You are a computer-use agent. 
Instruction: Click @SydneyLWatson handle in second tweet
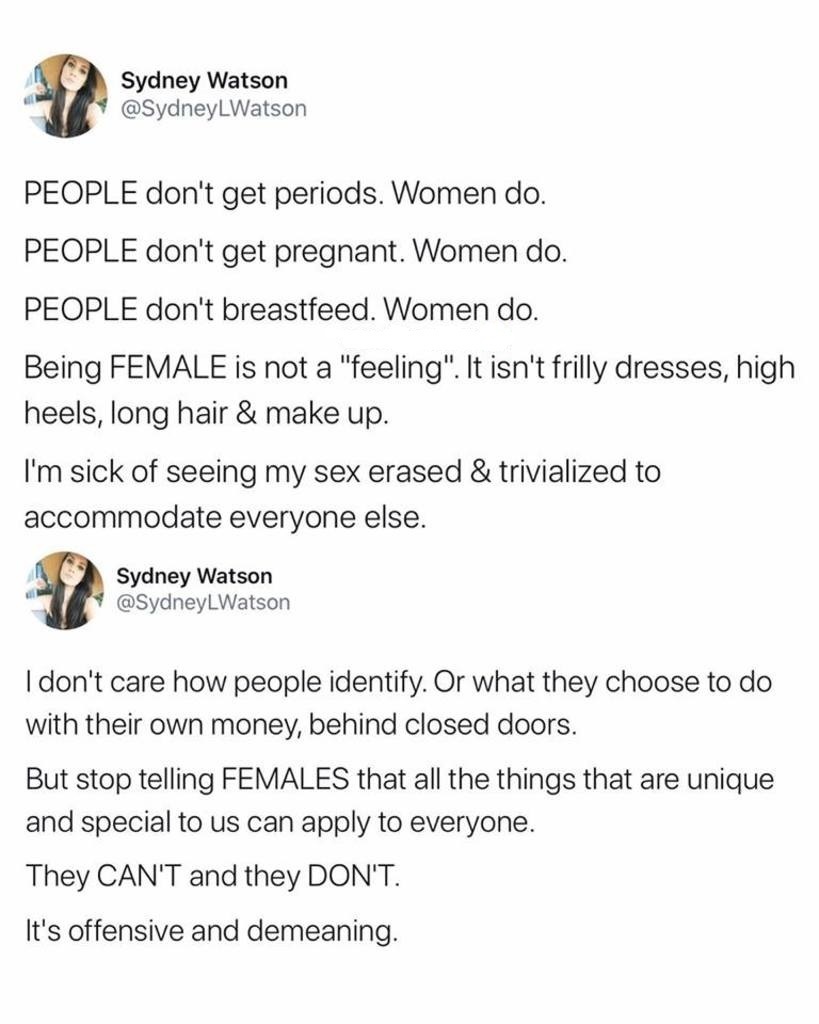click(204, 602)
